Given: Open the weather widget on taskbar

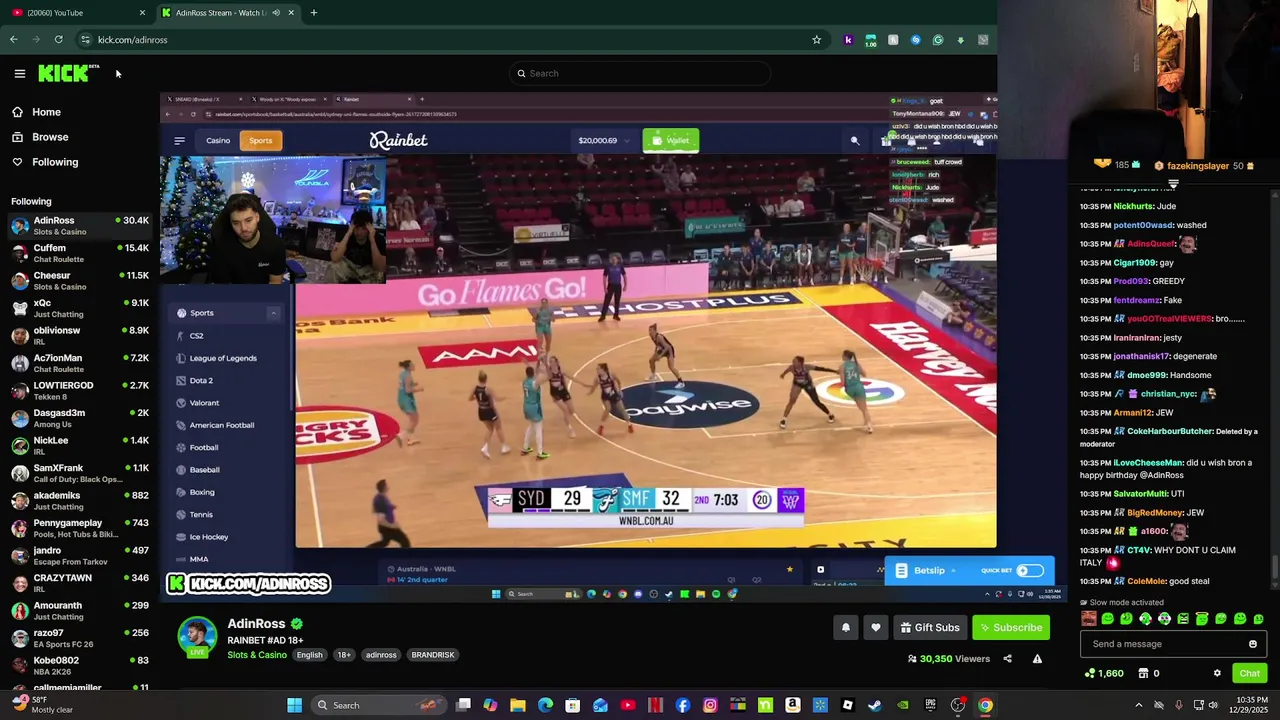Looking at the screenshot, I should (x=42, y=705).
